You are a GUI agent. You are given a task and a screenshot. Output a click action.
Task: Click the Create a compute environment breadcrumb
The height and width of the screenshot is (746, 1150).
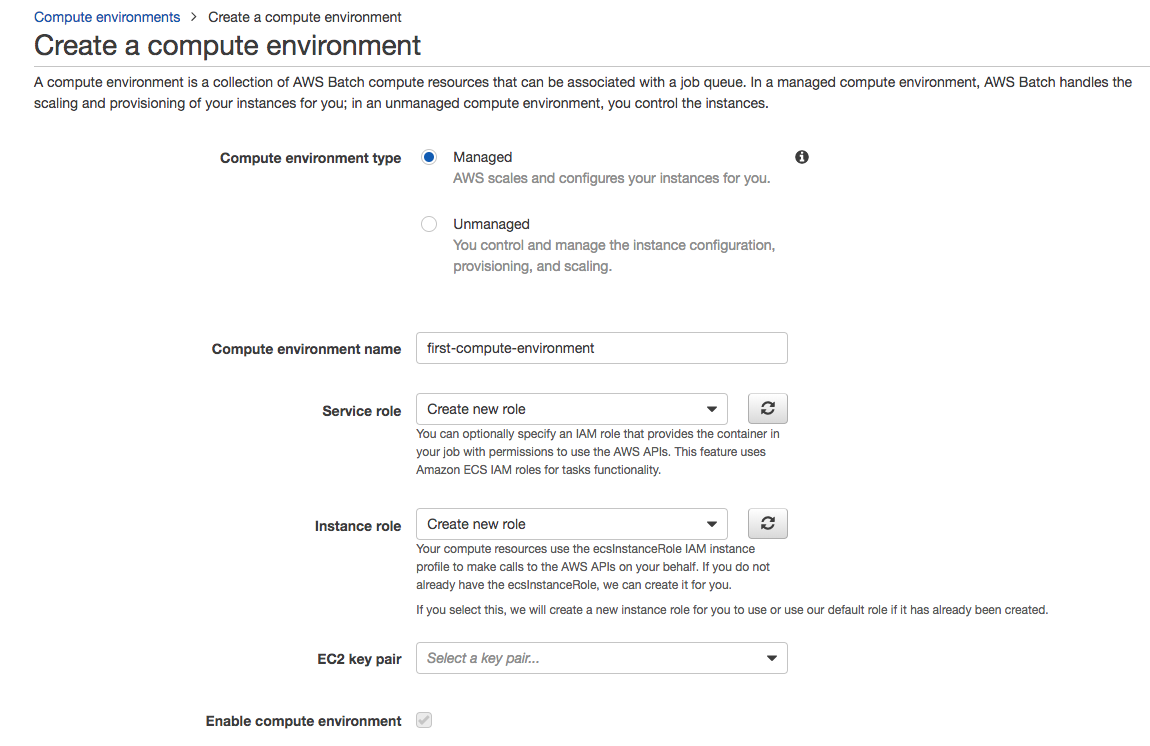coord(304,16)
